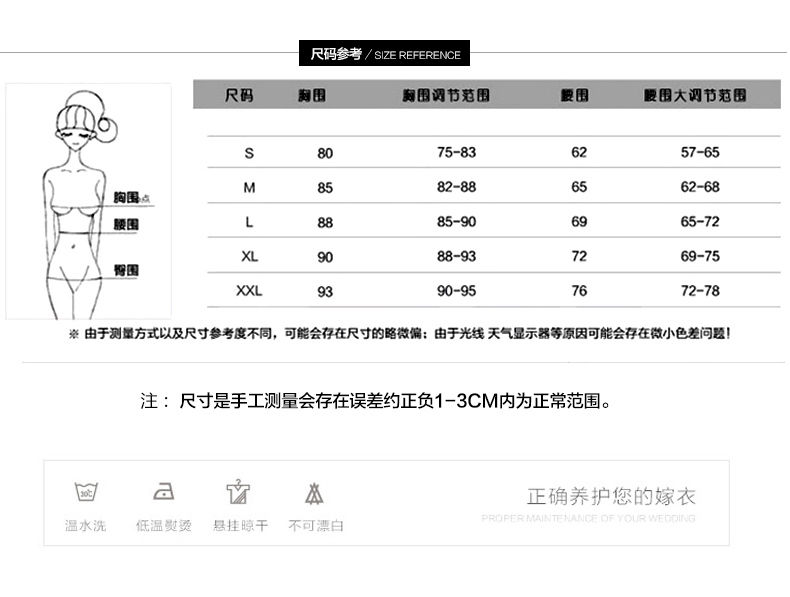Image resolution: width=790 pixels, height=597 pixels.
Task: Click bust value 88 in L row
Action: tap(325, 223)
